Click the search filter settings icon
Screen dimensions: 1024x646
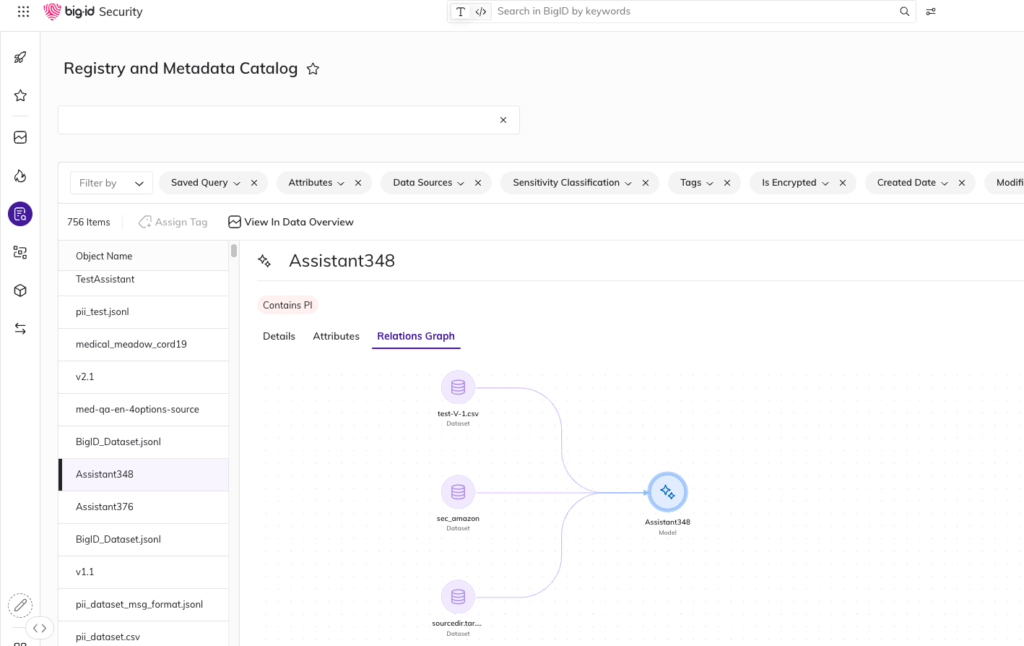point(931,12)
